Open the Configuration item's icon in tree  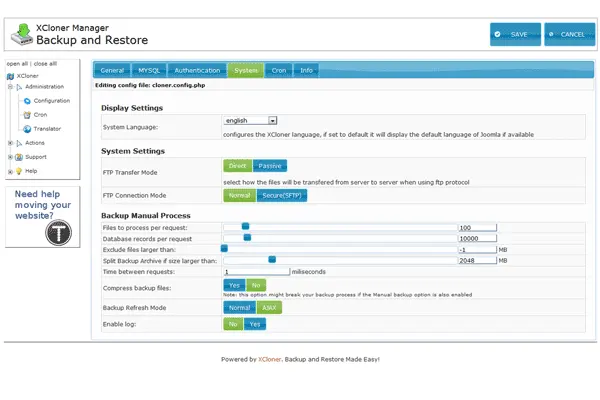pyautogui.click(x=26, y=101)
